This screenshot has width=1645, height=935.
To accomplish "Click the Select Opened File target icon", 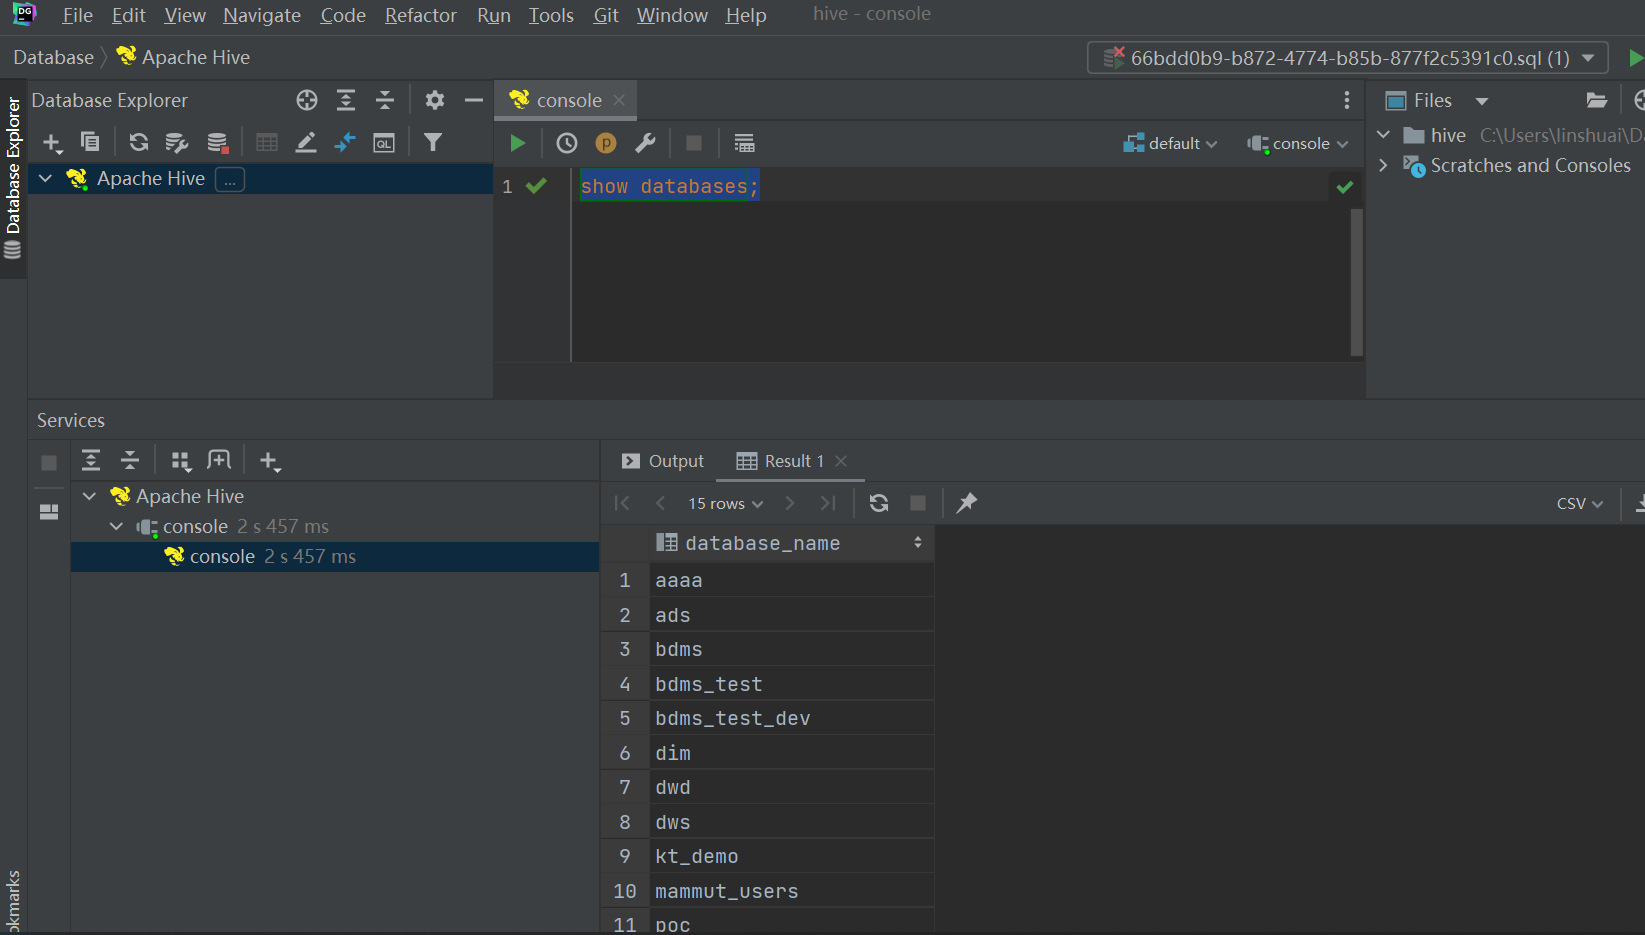I will 307,100.
